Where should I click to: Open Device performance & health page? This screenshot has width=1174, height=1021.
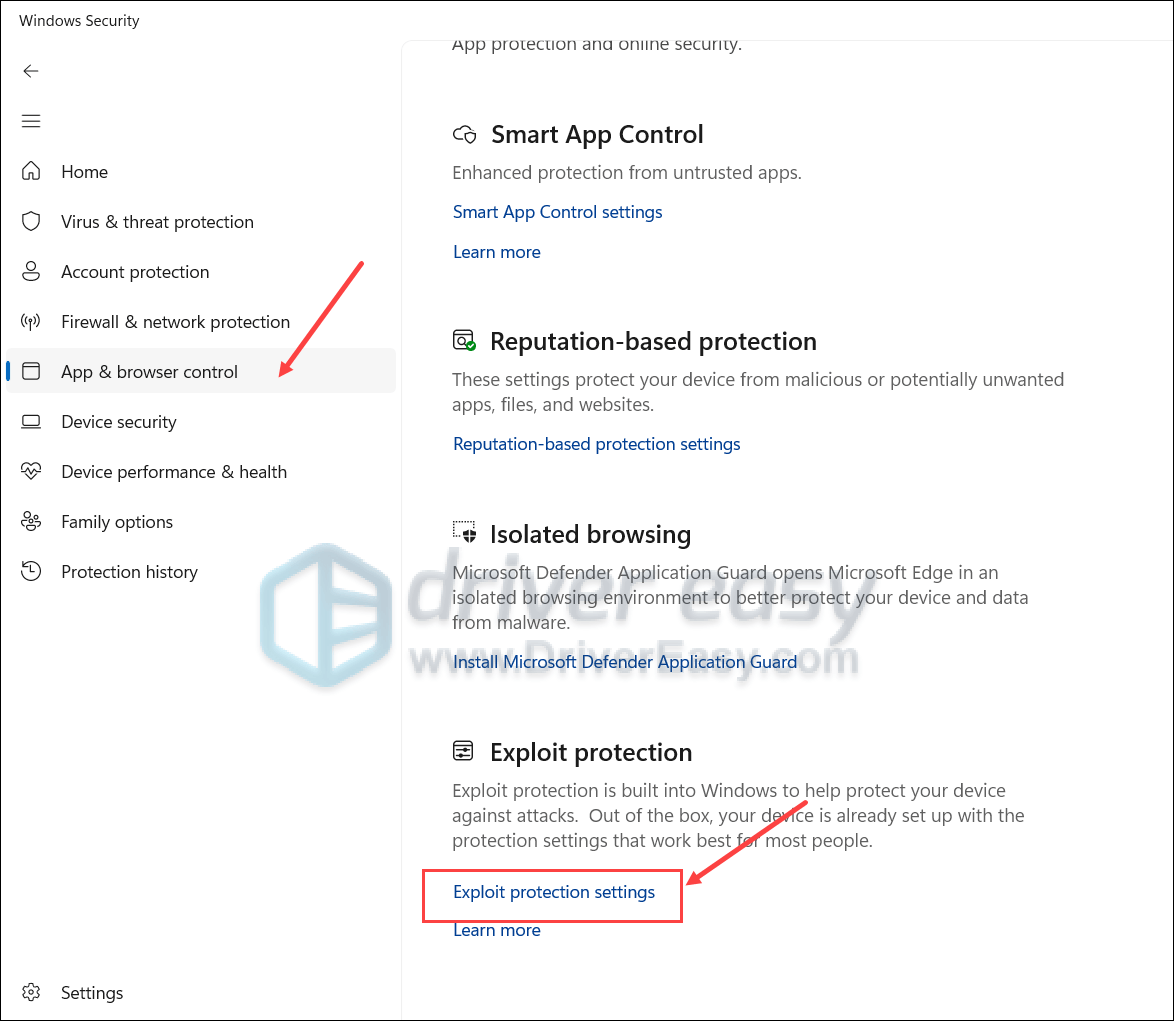174,472
